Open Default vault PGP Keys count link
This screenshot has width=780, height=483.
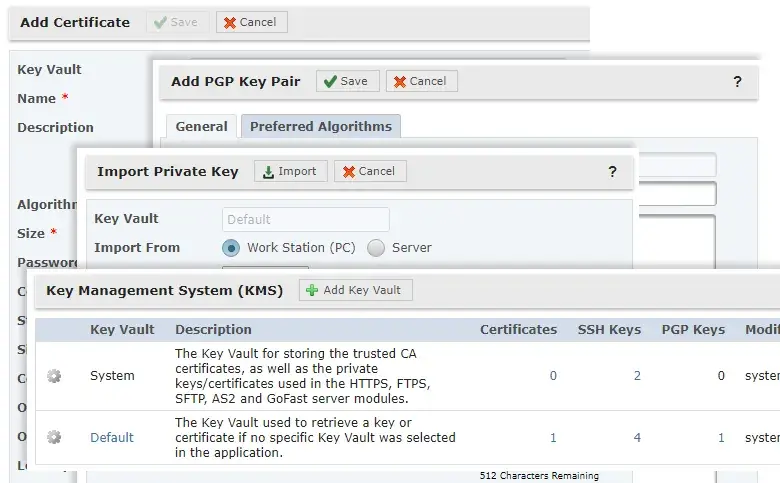point(721,437)
